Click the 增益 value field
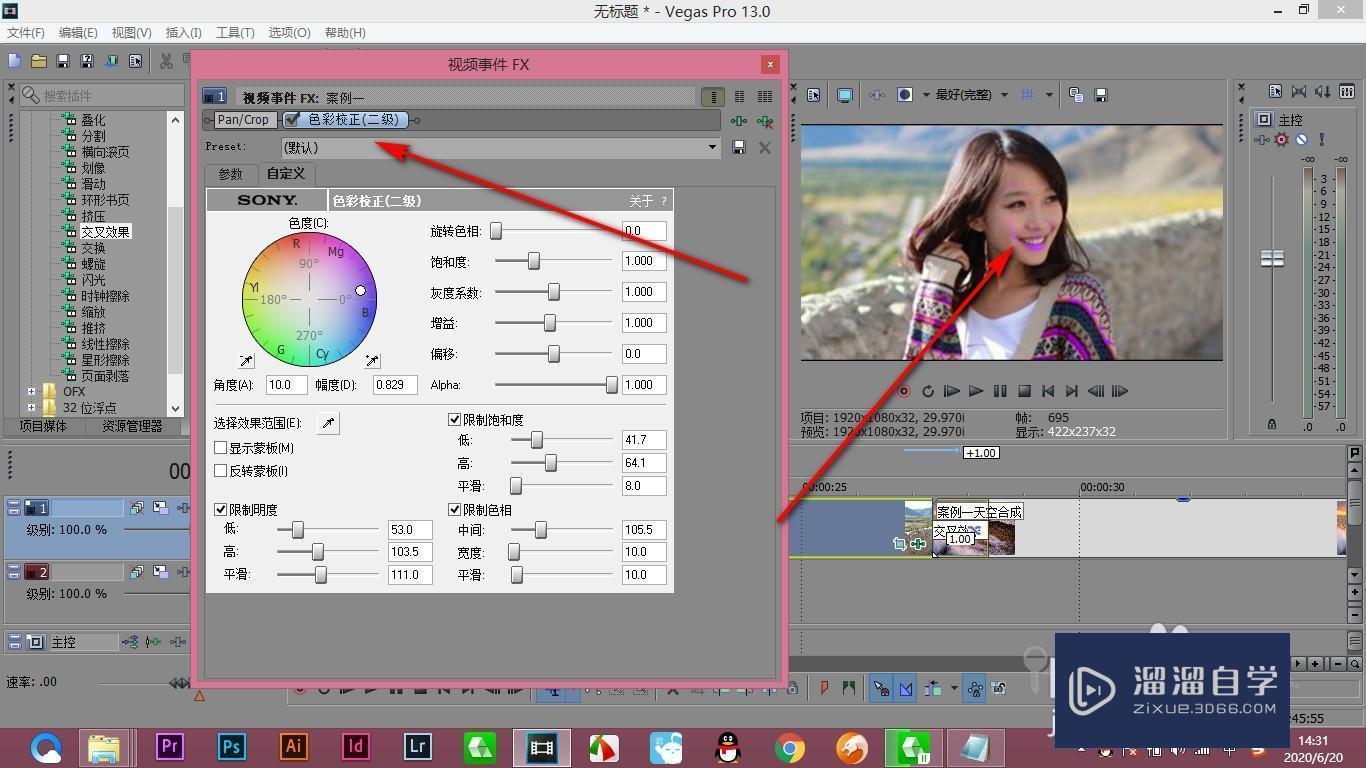Viewport: 1366px width, 768px height. pos(644,323)
